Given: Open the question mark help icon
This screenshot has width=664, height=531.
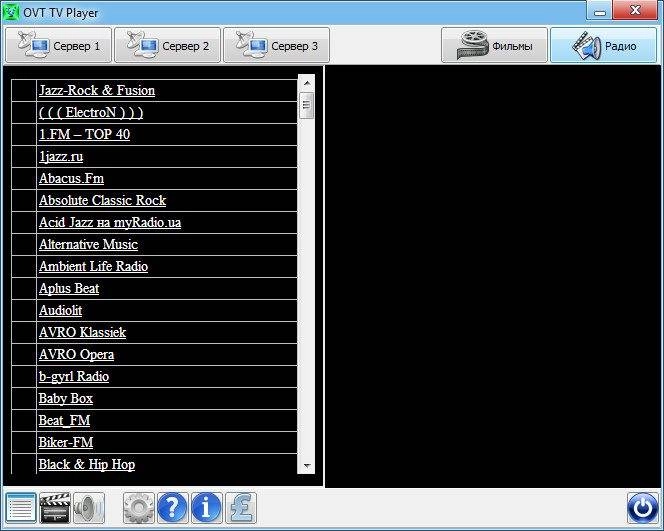Looking at the screenshot, I should [172, 508].
